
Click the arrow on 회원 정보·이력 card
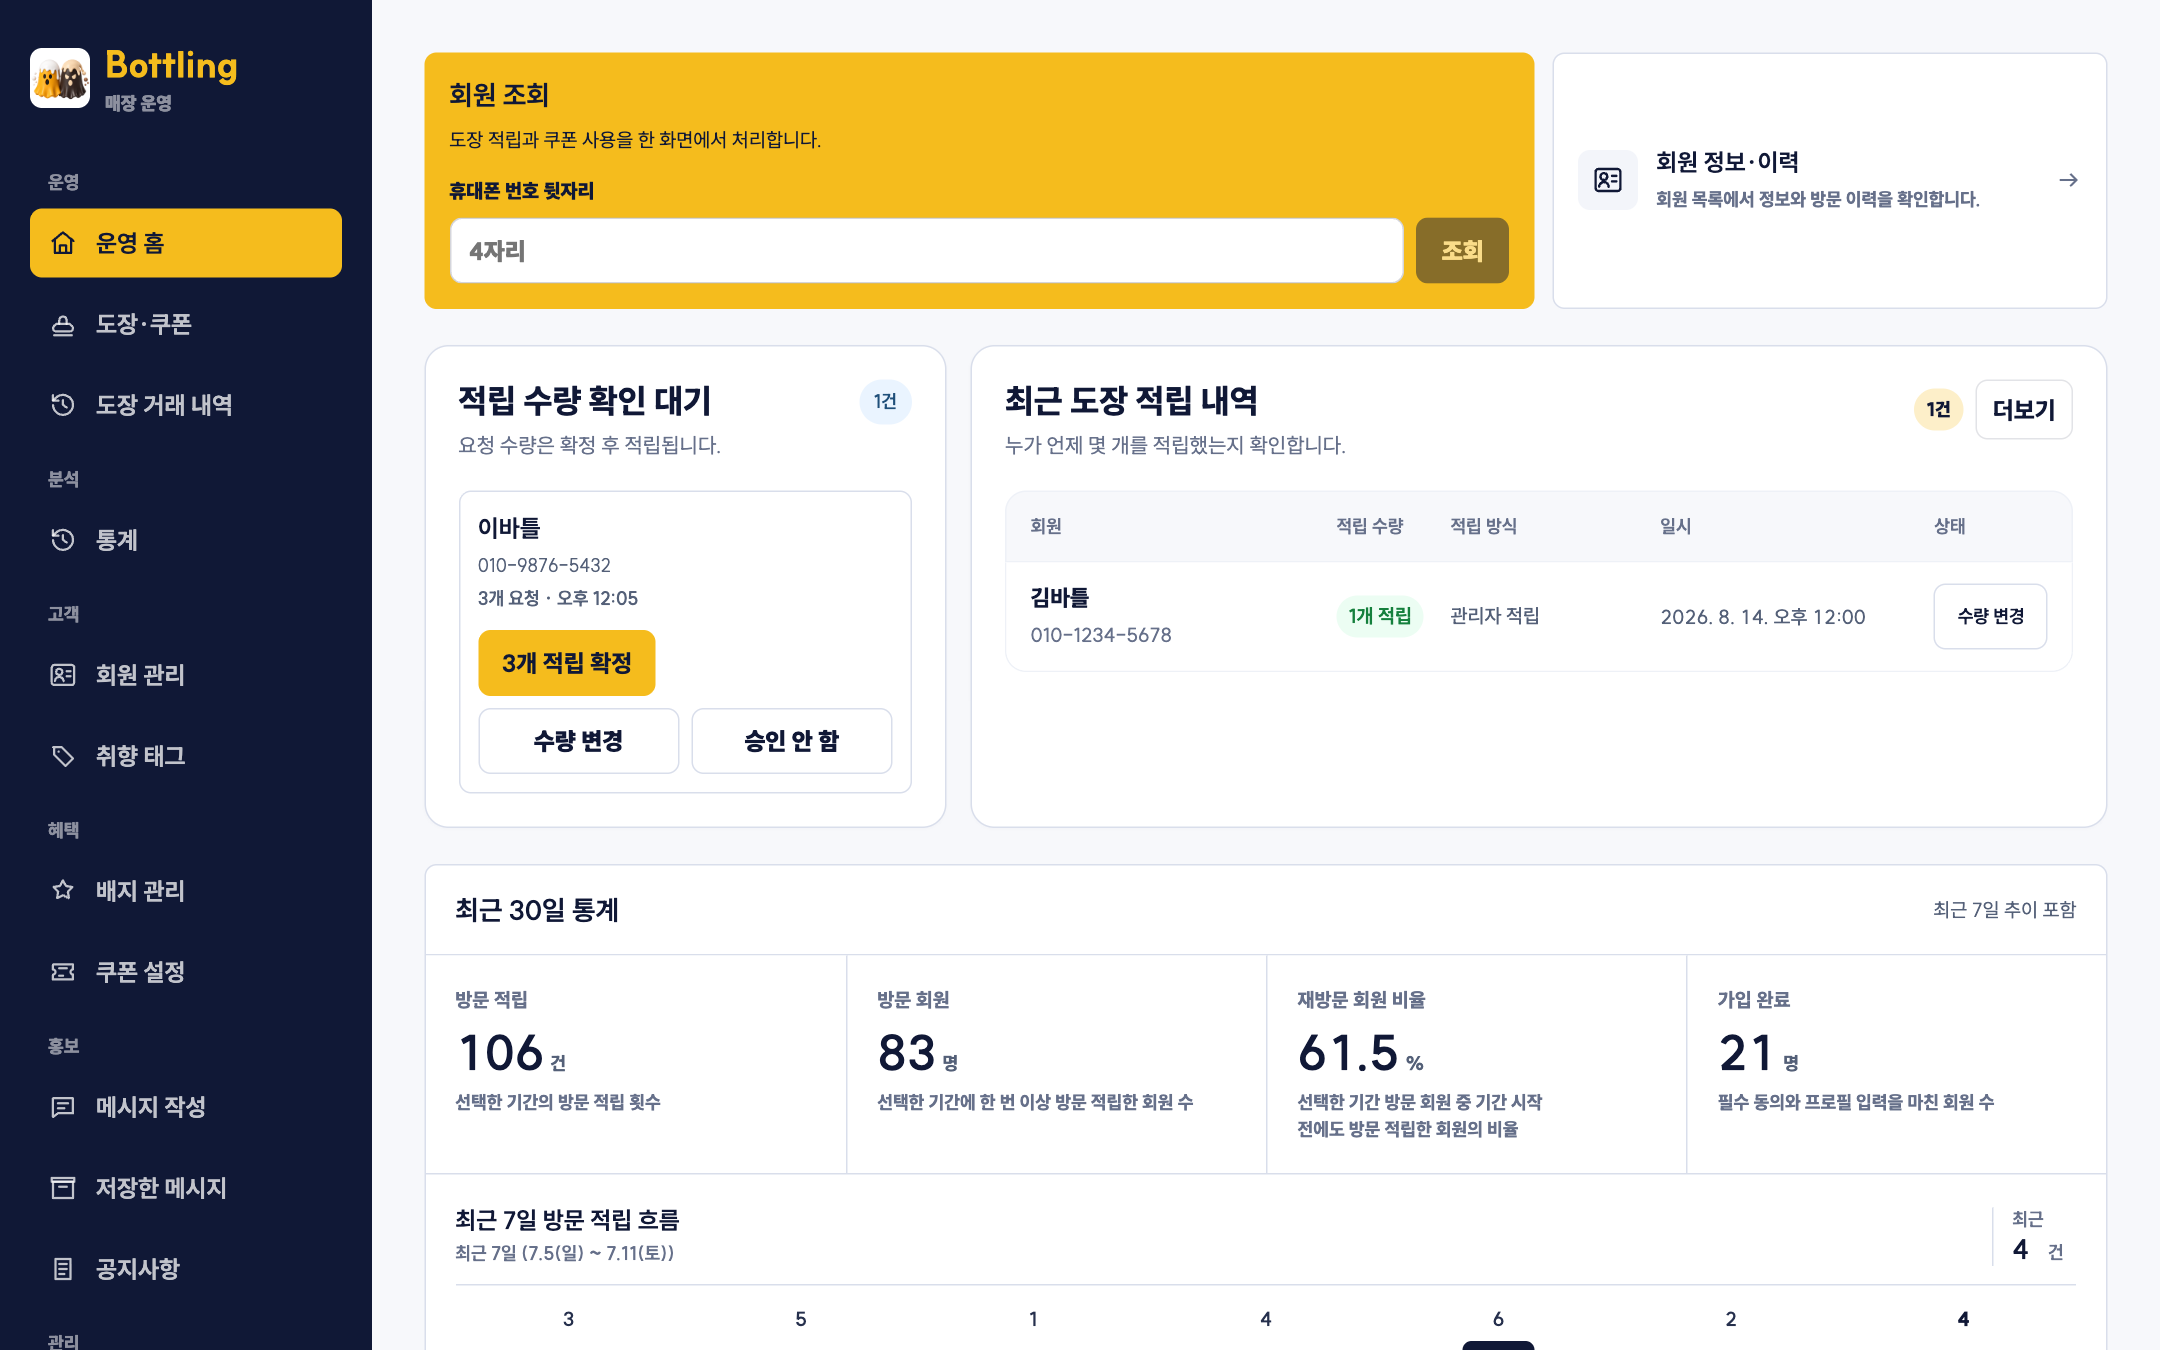[2069, 180]
